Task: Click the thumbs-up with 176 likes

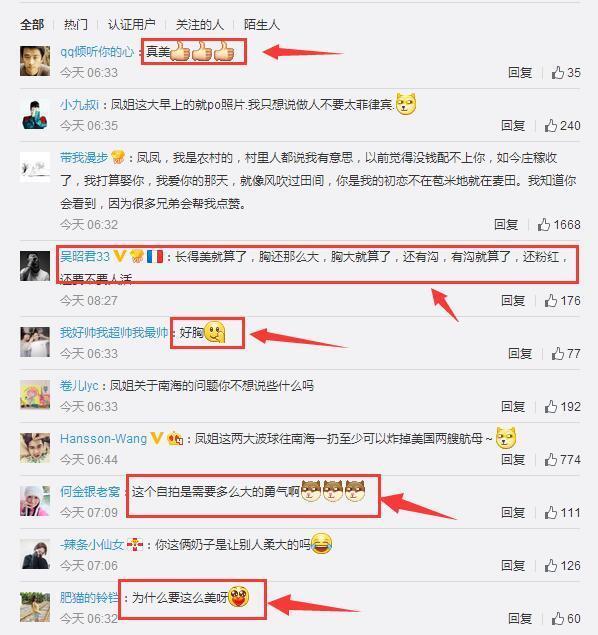Action: pyautogui.click(x=551, y=300)
